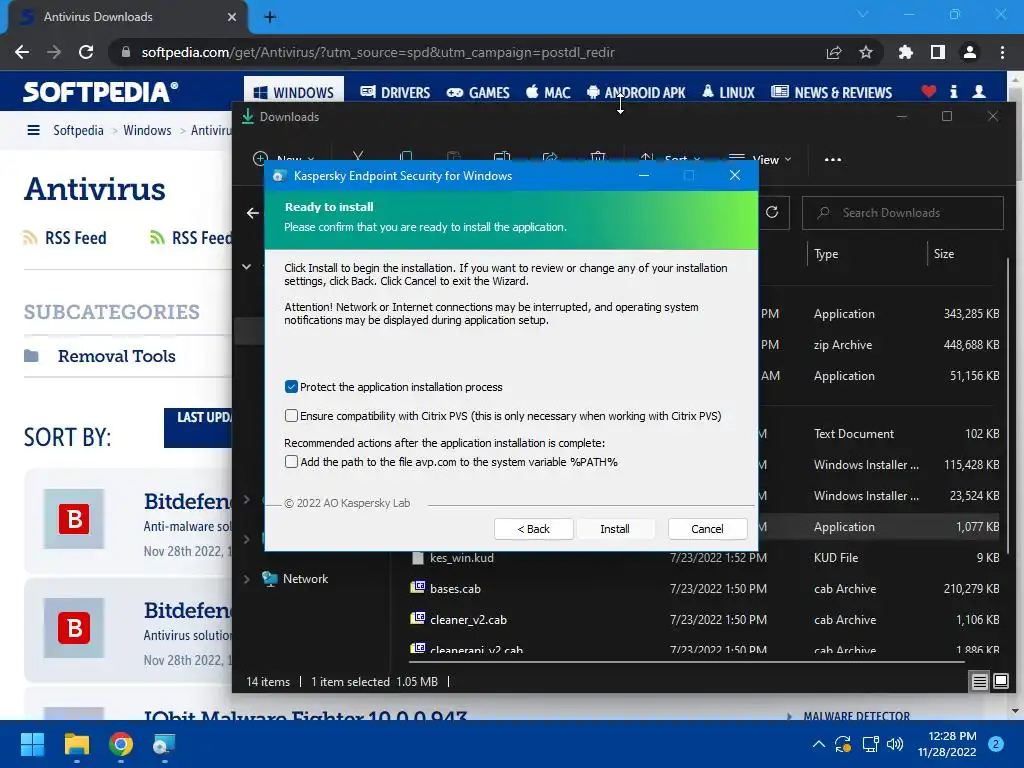Check Ensure compatibility with Citrix PVS

pyautogui.click(x=291, y=416)
